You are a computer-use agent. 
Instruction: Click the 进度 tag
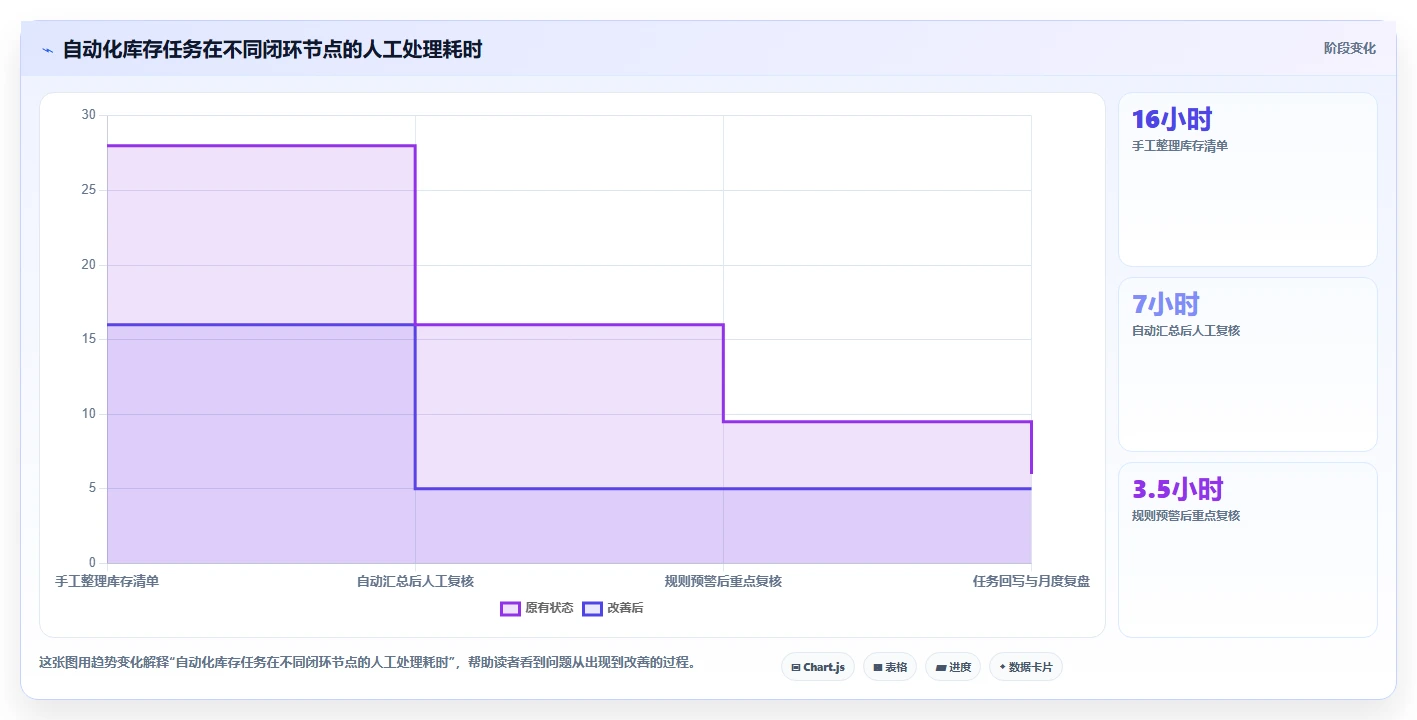pos(953,667)
